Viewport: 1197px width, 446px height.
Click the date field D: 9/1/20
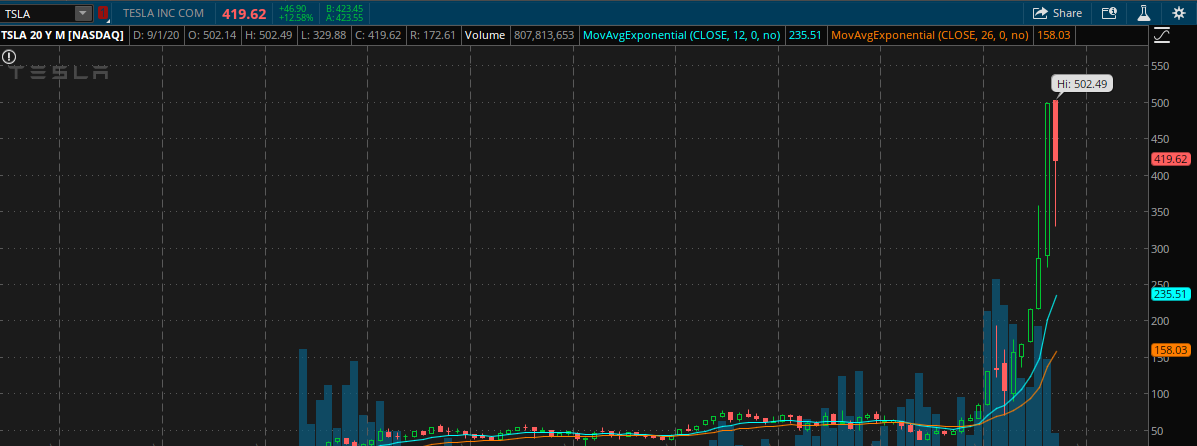click(x=156, y=35)
